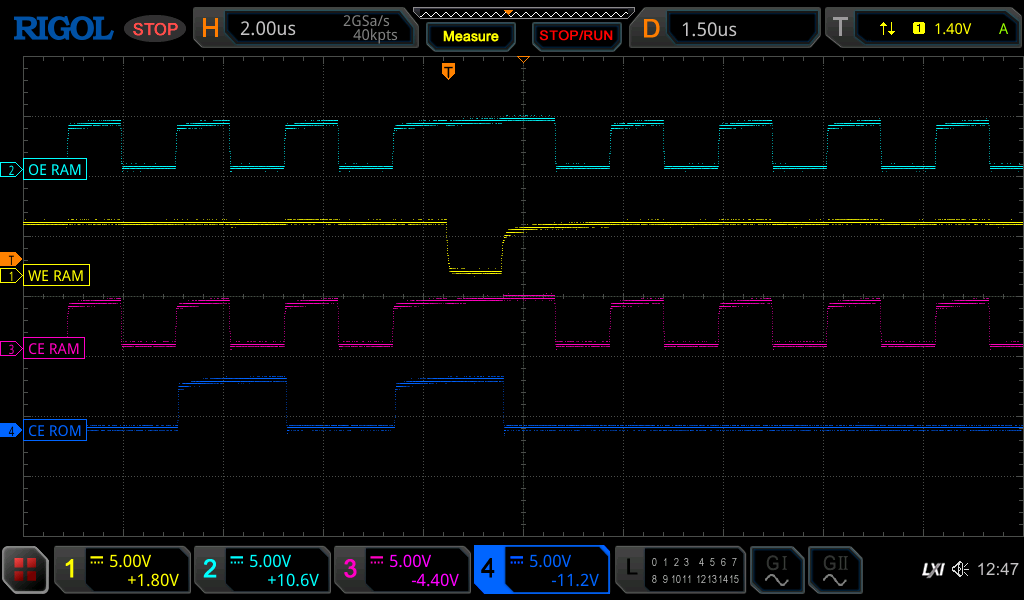Open the GII source generator panel

[835, 569]
